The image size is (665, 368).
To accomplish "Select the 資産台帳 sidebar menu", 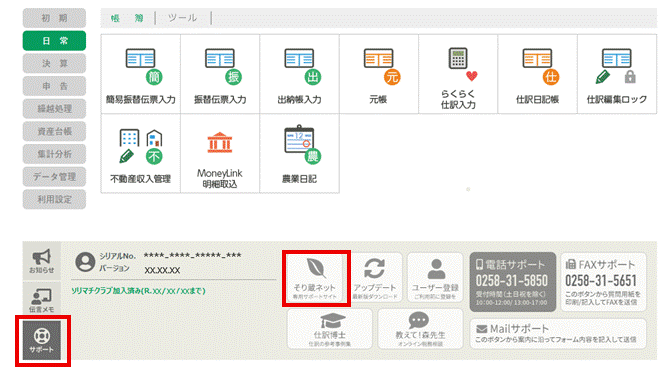I will click(x=54, y=131).
